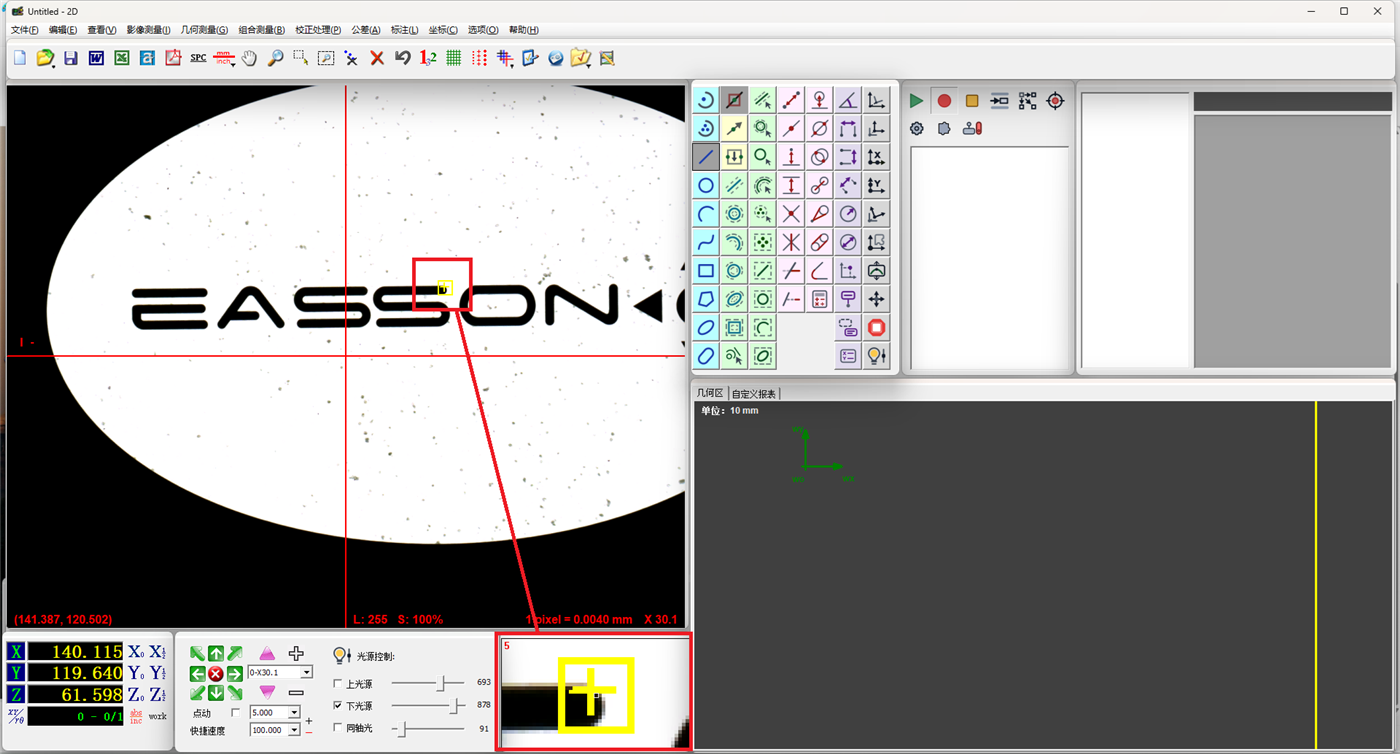Export measurement data to Excel

click(122, 58)
